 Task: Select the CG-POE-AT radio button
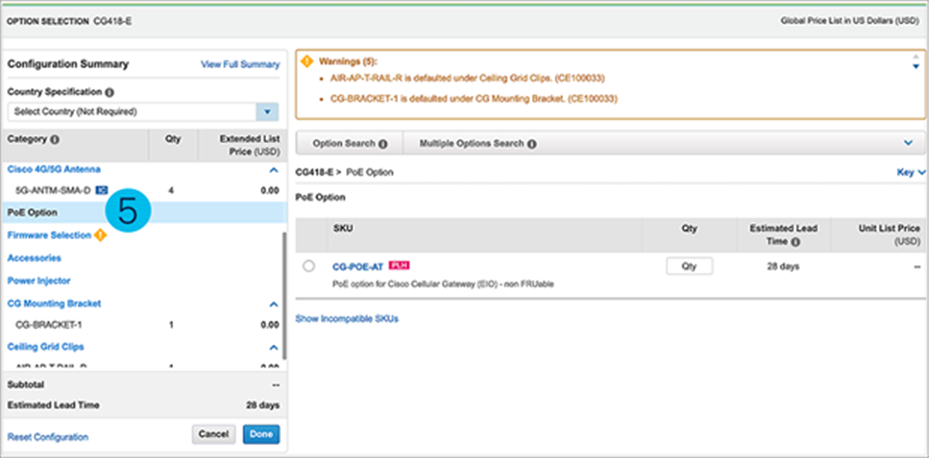click(309, 266)
